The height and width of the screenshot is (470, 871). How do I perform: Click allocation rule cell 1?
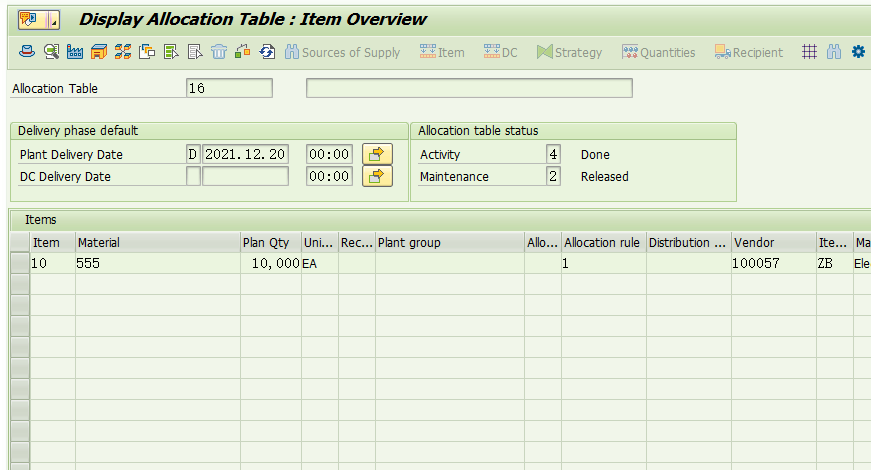[x=604, y=263]
